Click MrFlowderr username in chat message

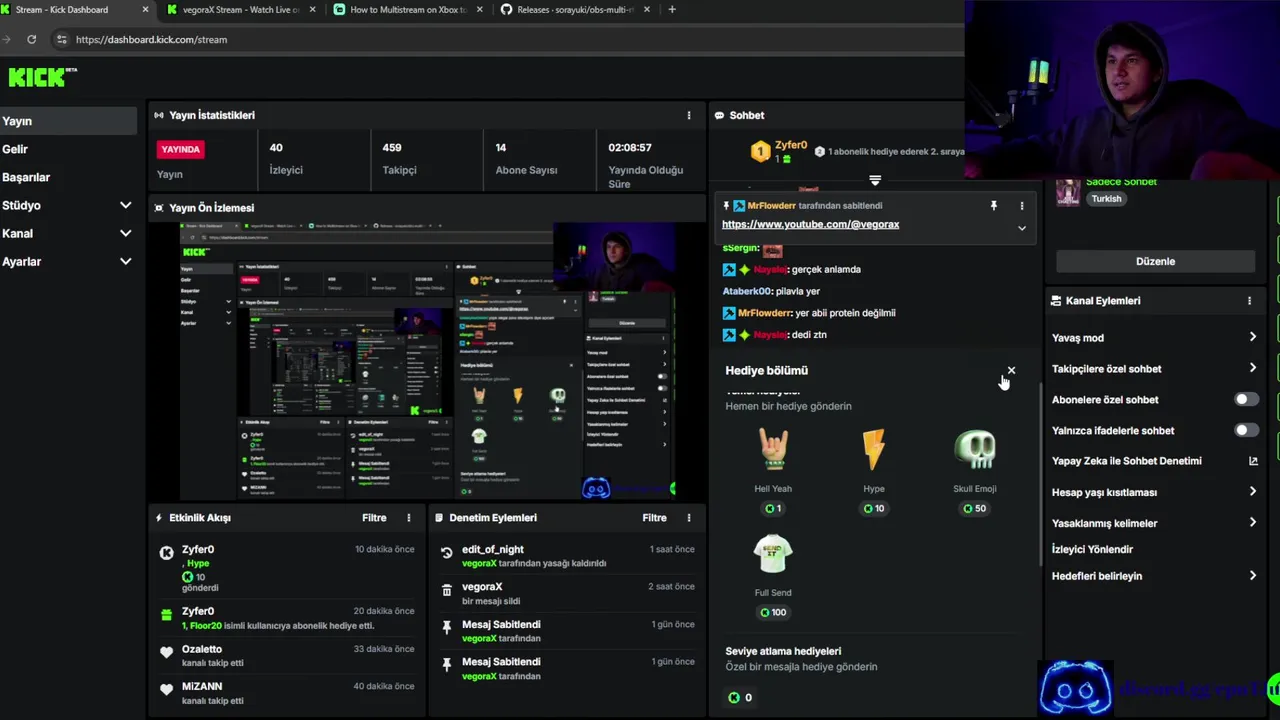tap(766, 313)
